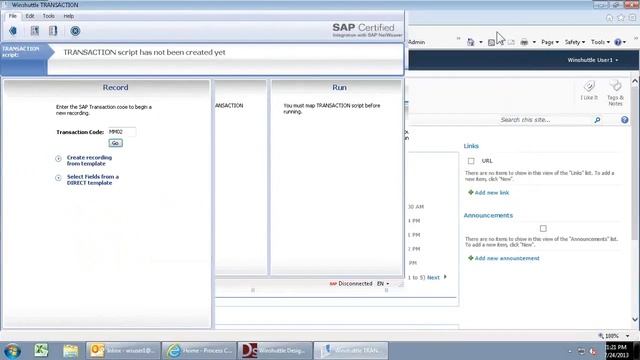Click the browser Home toolbar icon
The width and height of the screenshot is (640, 360).
pyautogui.click(x=471, y=42)
